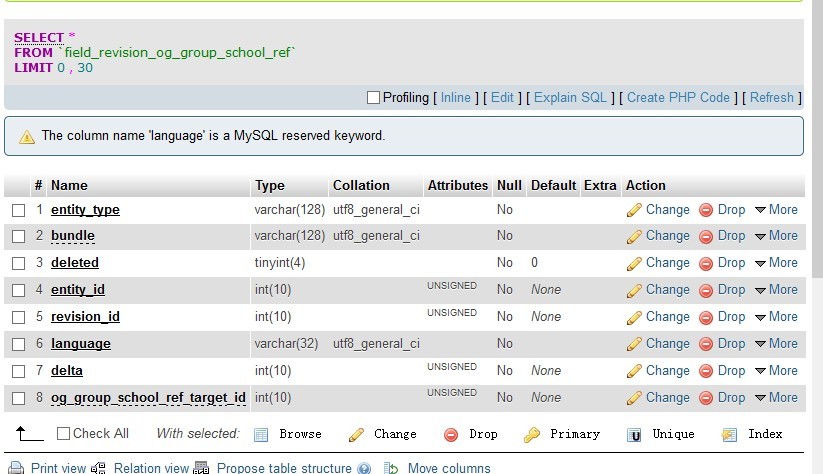Click the language column name

(81, 343)
